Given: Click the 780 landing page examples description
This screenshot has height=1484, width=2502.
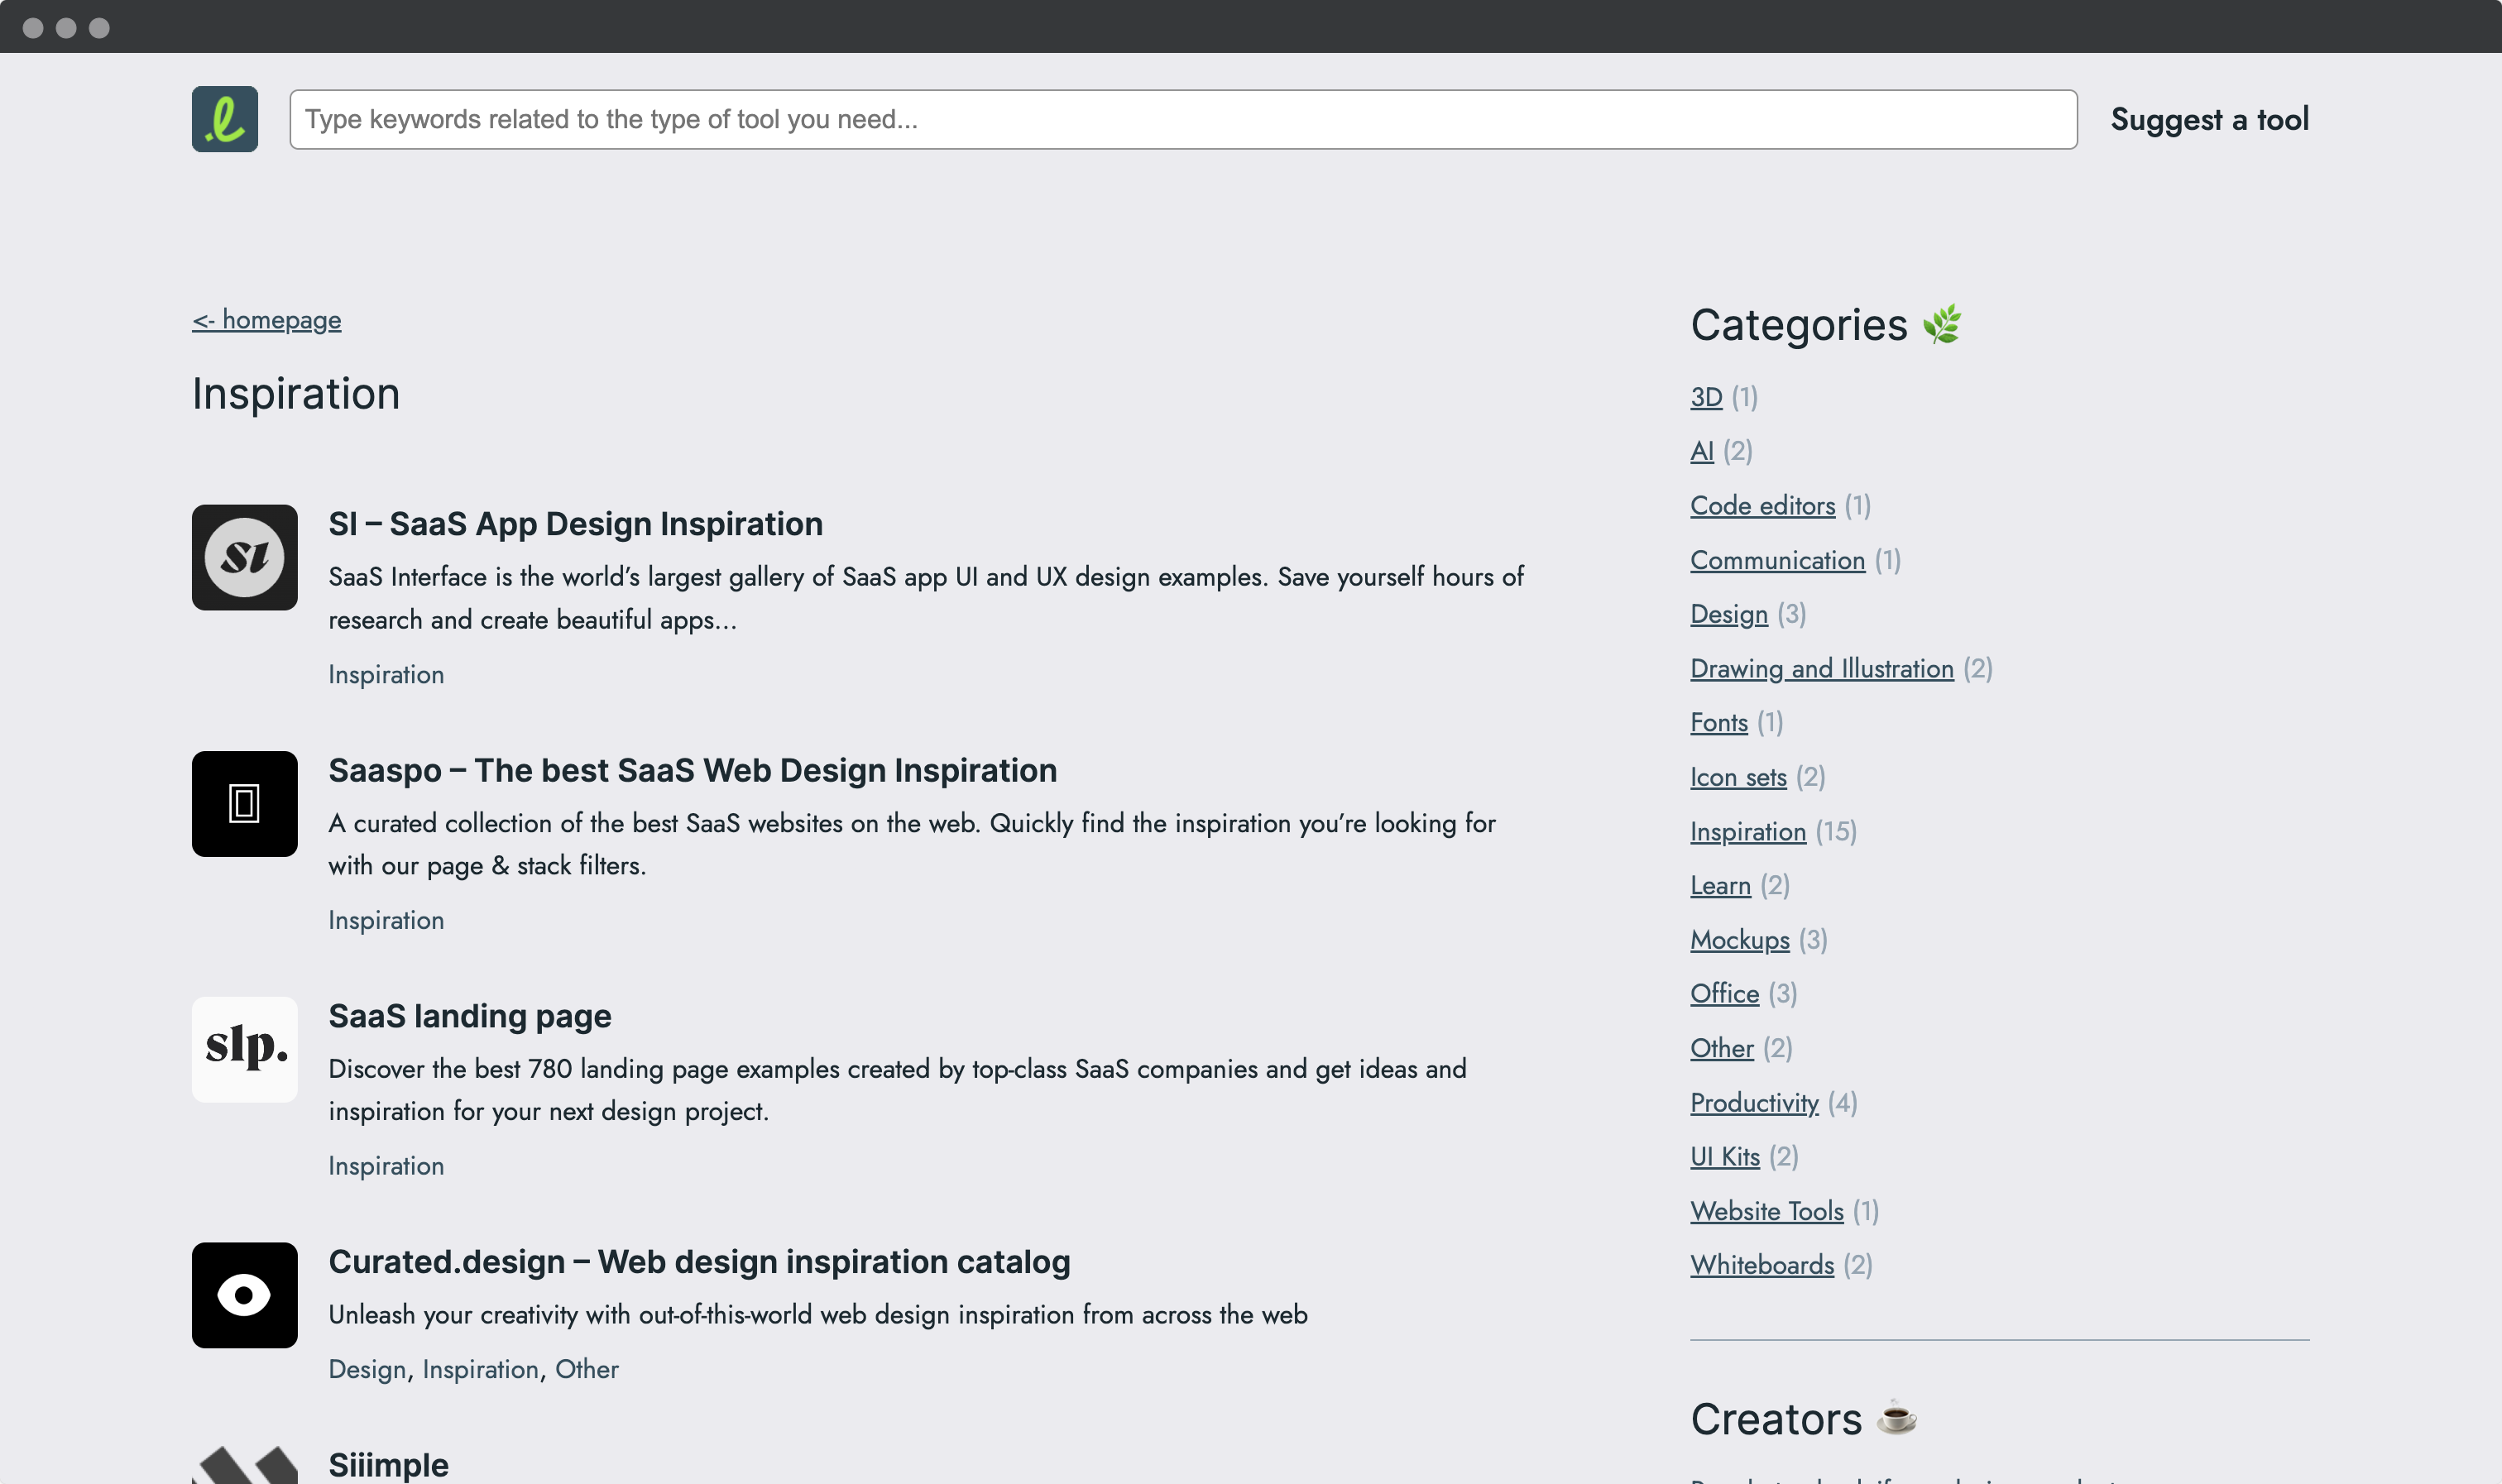Looking at the screenshot, I should (897, 1090).
